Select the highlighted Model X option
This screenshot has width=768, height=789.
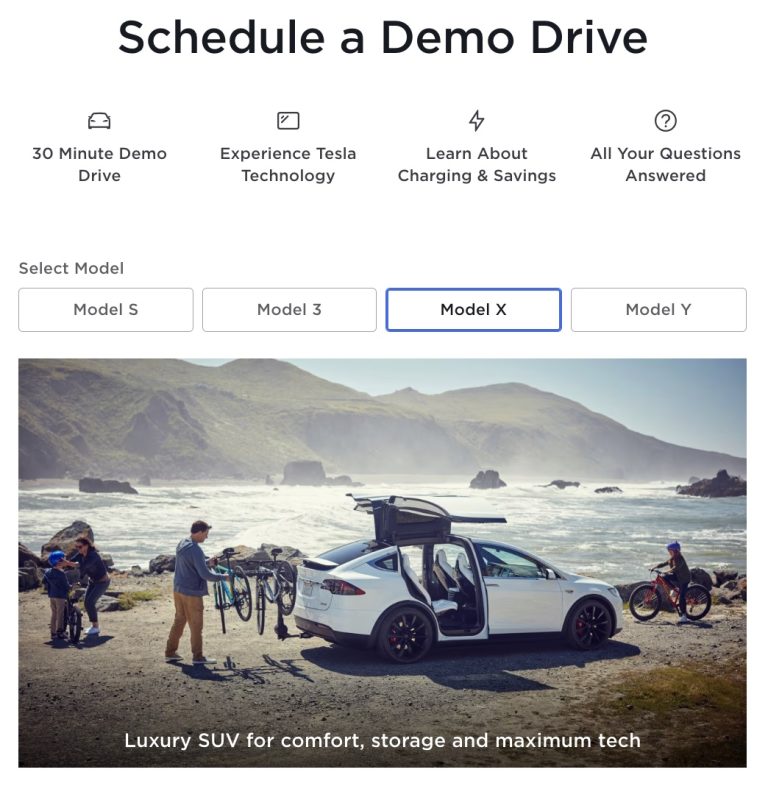(x=474, y=310)
